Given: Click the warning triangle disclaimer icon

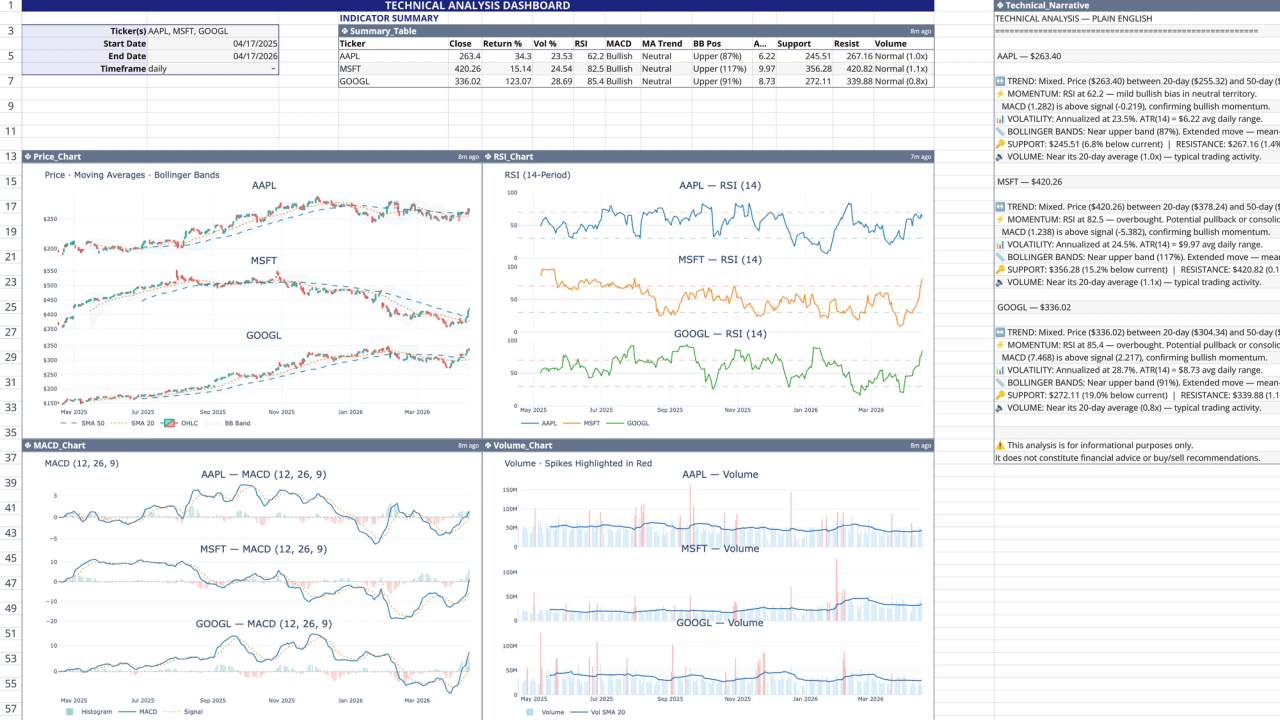Looking at the screenshot, I should 1000,445.
